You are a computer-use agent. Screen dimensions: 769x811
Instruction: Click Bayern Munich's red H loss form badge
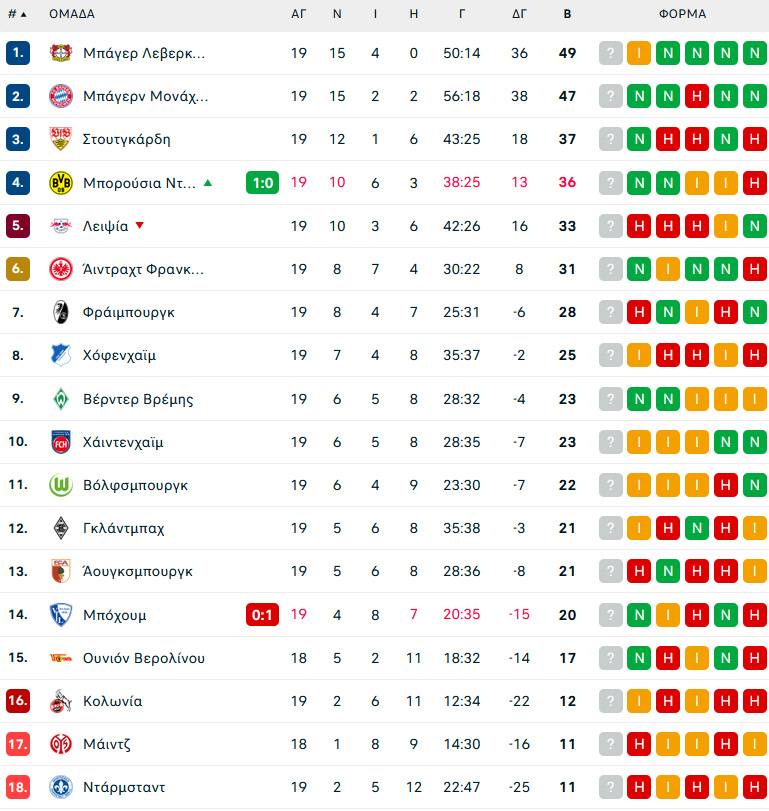[697, 96]
